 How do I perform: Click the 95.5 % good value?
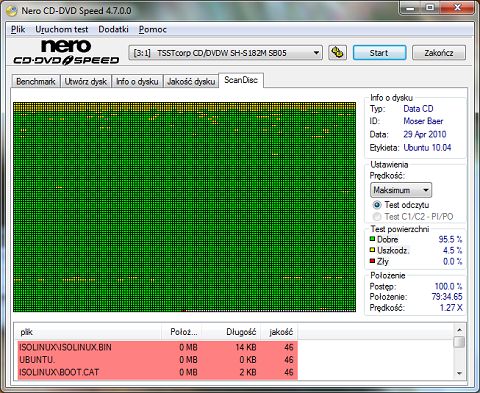pos(450,239)
